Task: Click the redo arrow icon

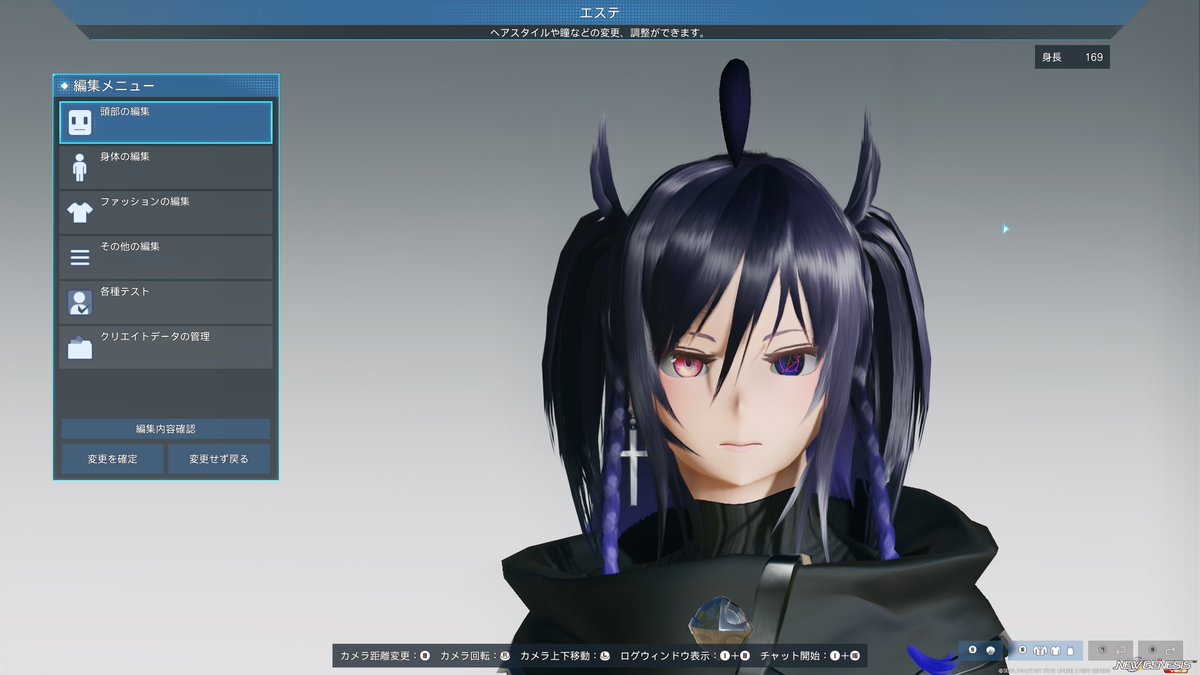Action: pyautogui.click(x=1172, y=650)
